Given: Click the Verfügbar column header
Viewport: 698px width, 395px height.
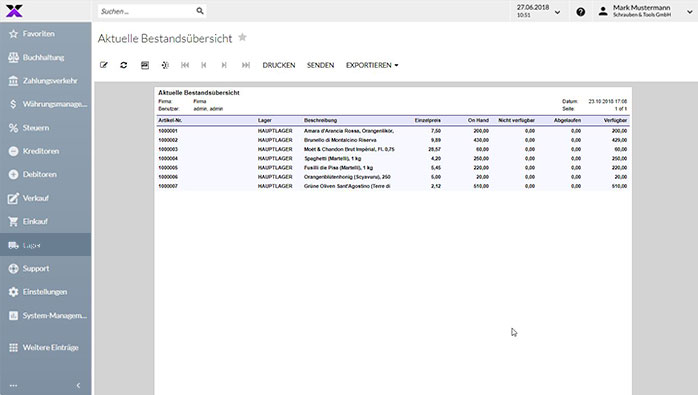Looking at the screenshot, I should pyautogui.click(x=615, y=120).
